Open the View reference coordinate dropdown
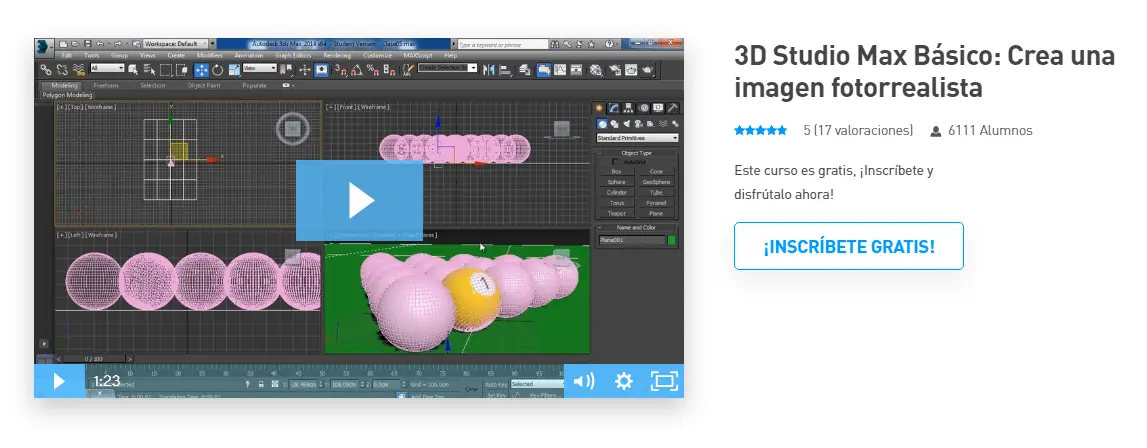The image size is (1147, 448). pyautogui.click(x=260, y=68)
